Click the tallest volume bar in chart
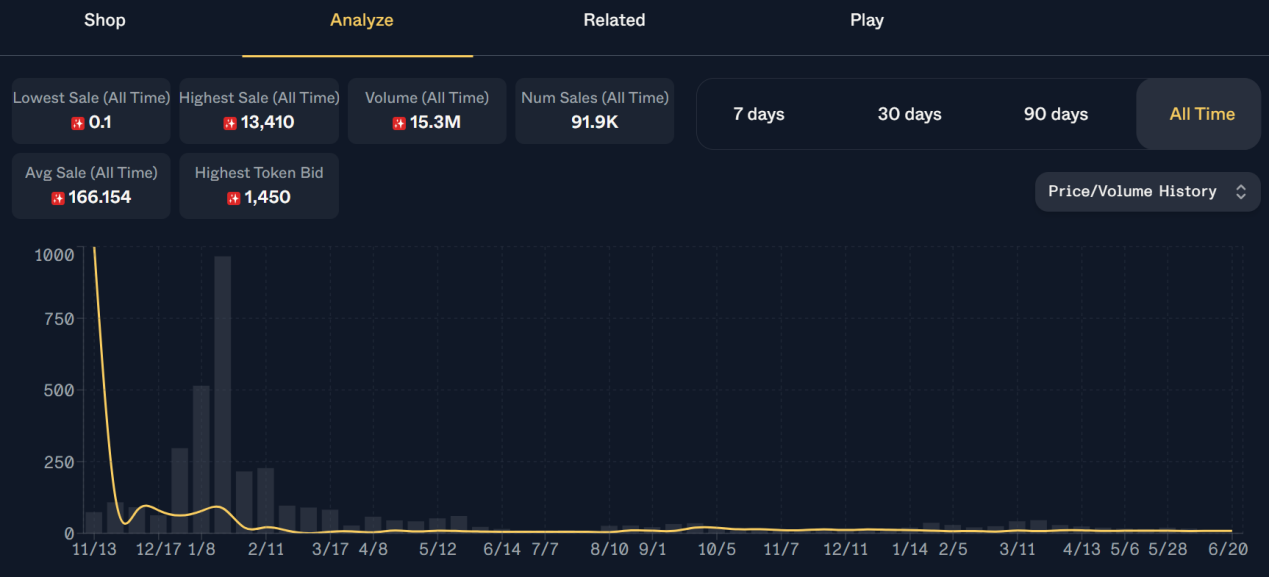Viewport: 1269px width, 577px height. click(223, 395)
